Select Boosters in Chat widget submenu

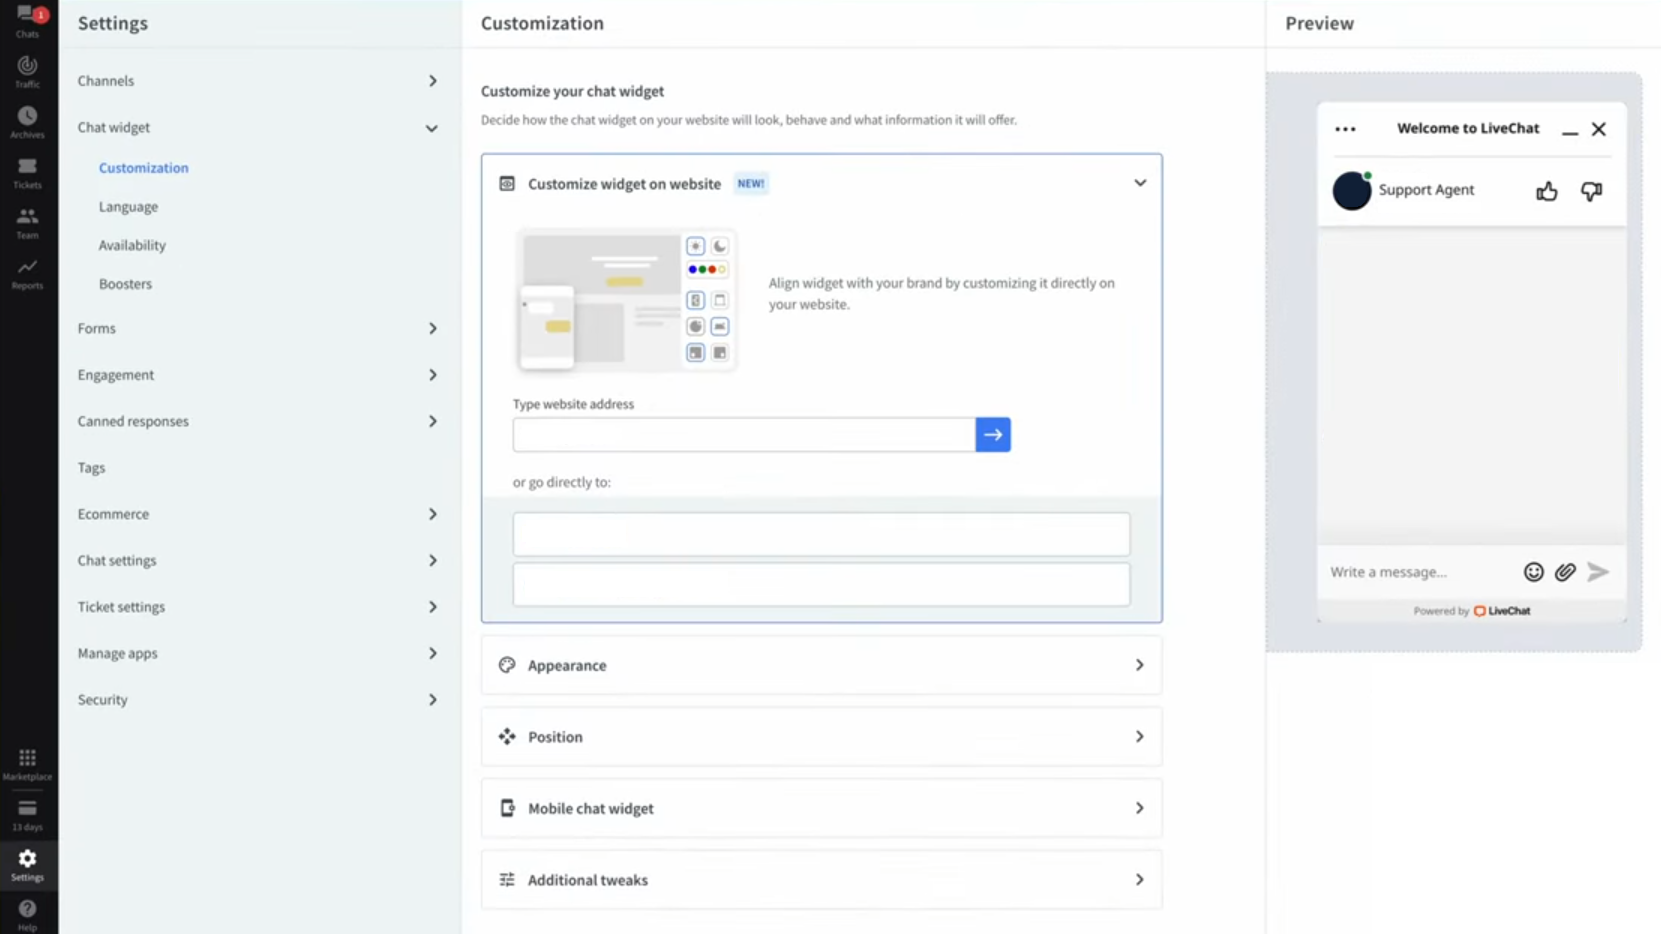(125, 284)
